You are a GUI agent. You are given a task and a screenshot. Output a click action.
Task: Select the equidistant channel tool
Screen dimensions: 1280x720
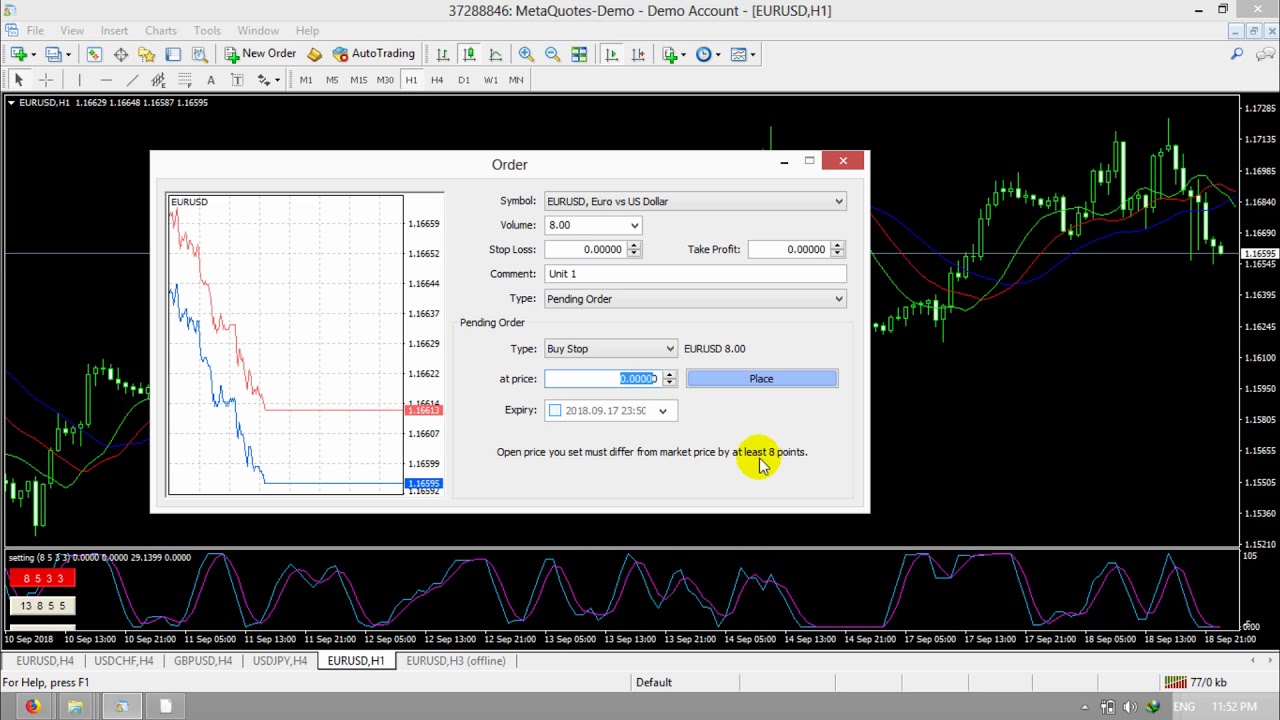(x=158, y=80)
